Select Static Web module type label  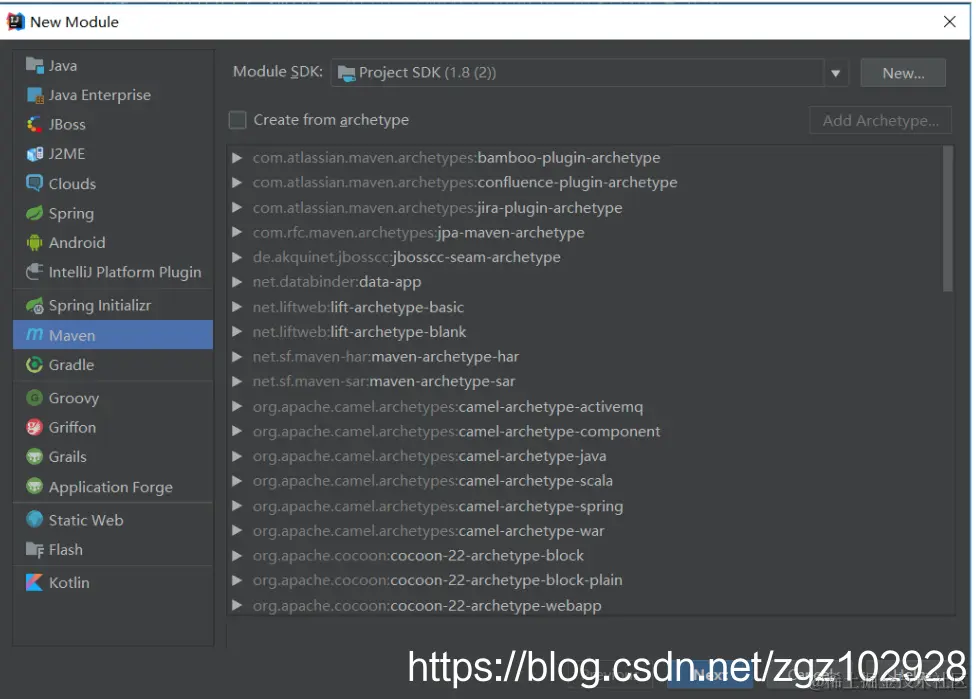(x=86, y=520)
